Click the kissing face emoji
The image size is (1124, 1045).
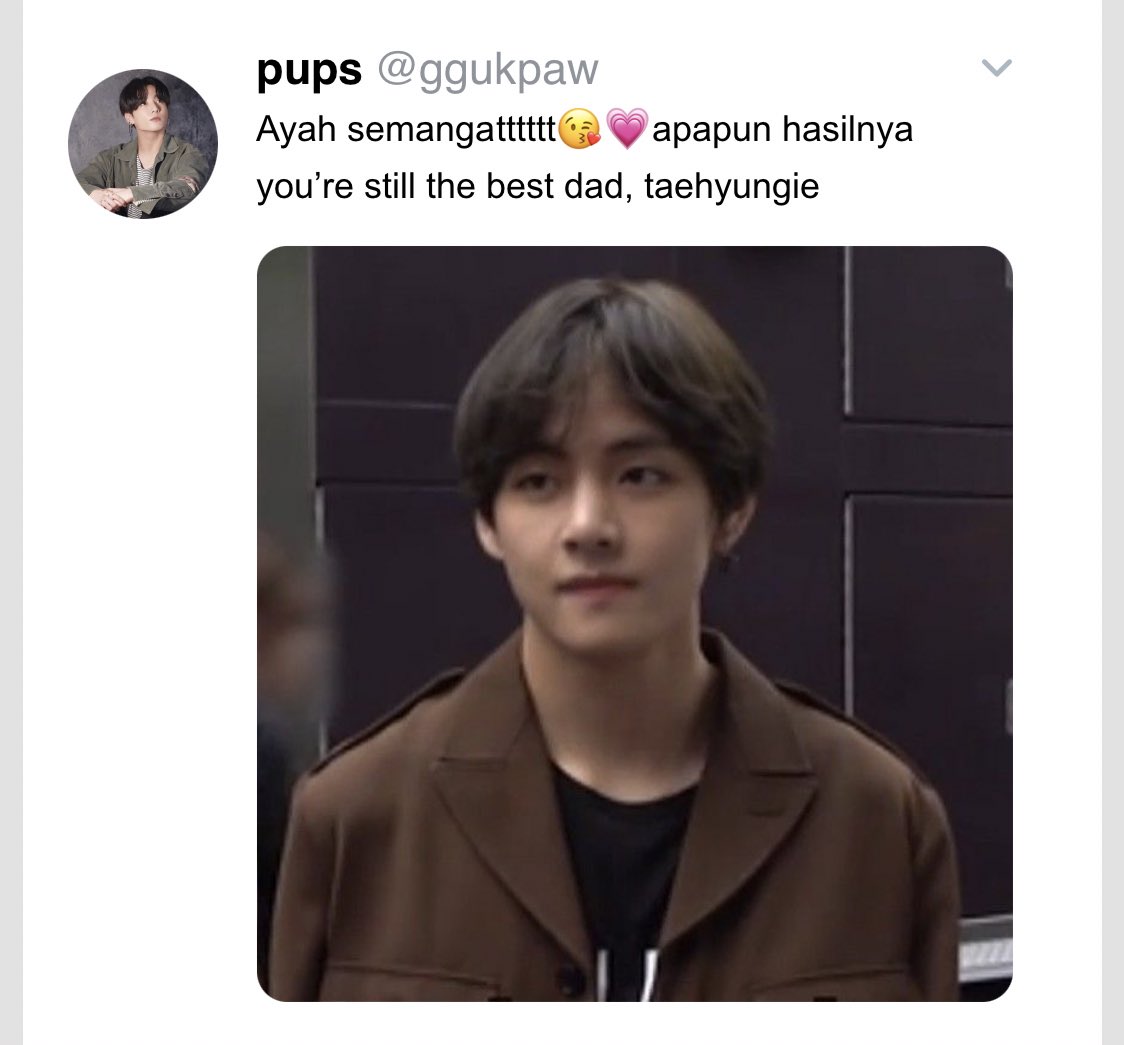coord(579,129)
